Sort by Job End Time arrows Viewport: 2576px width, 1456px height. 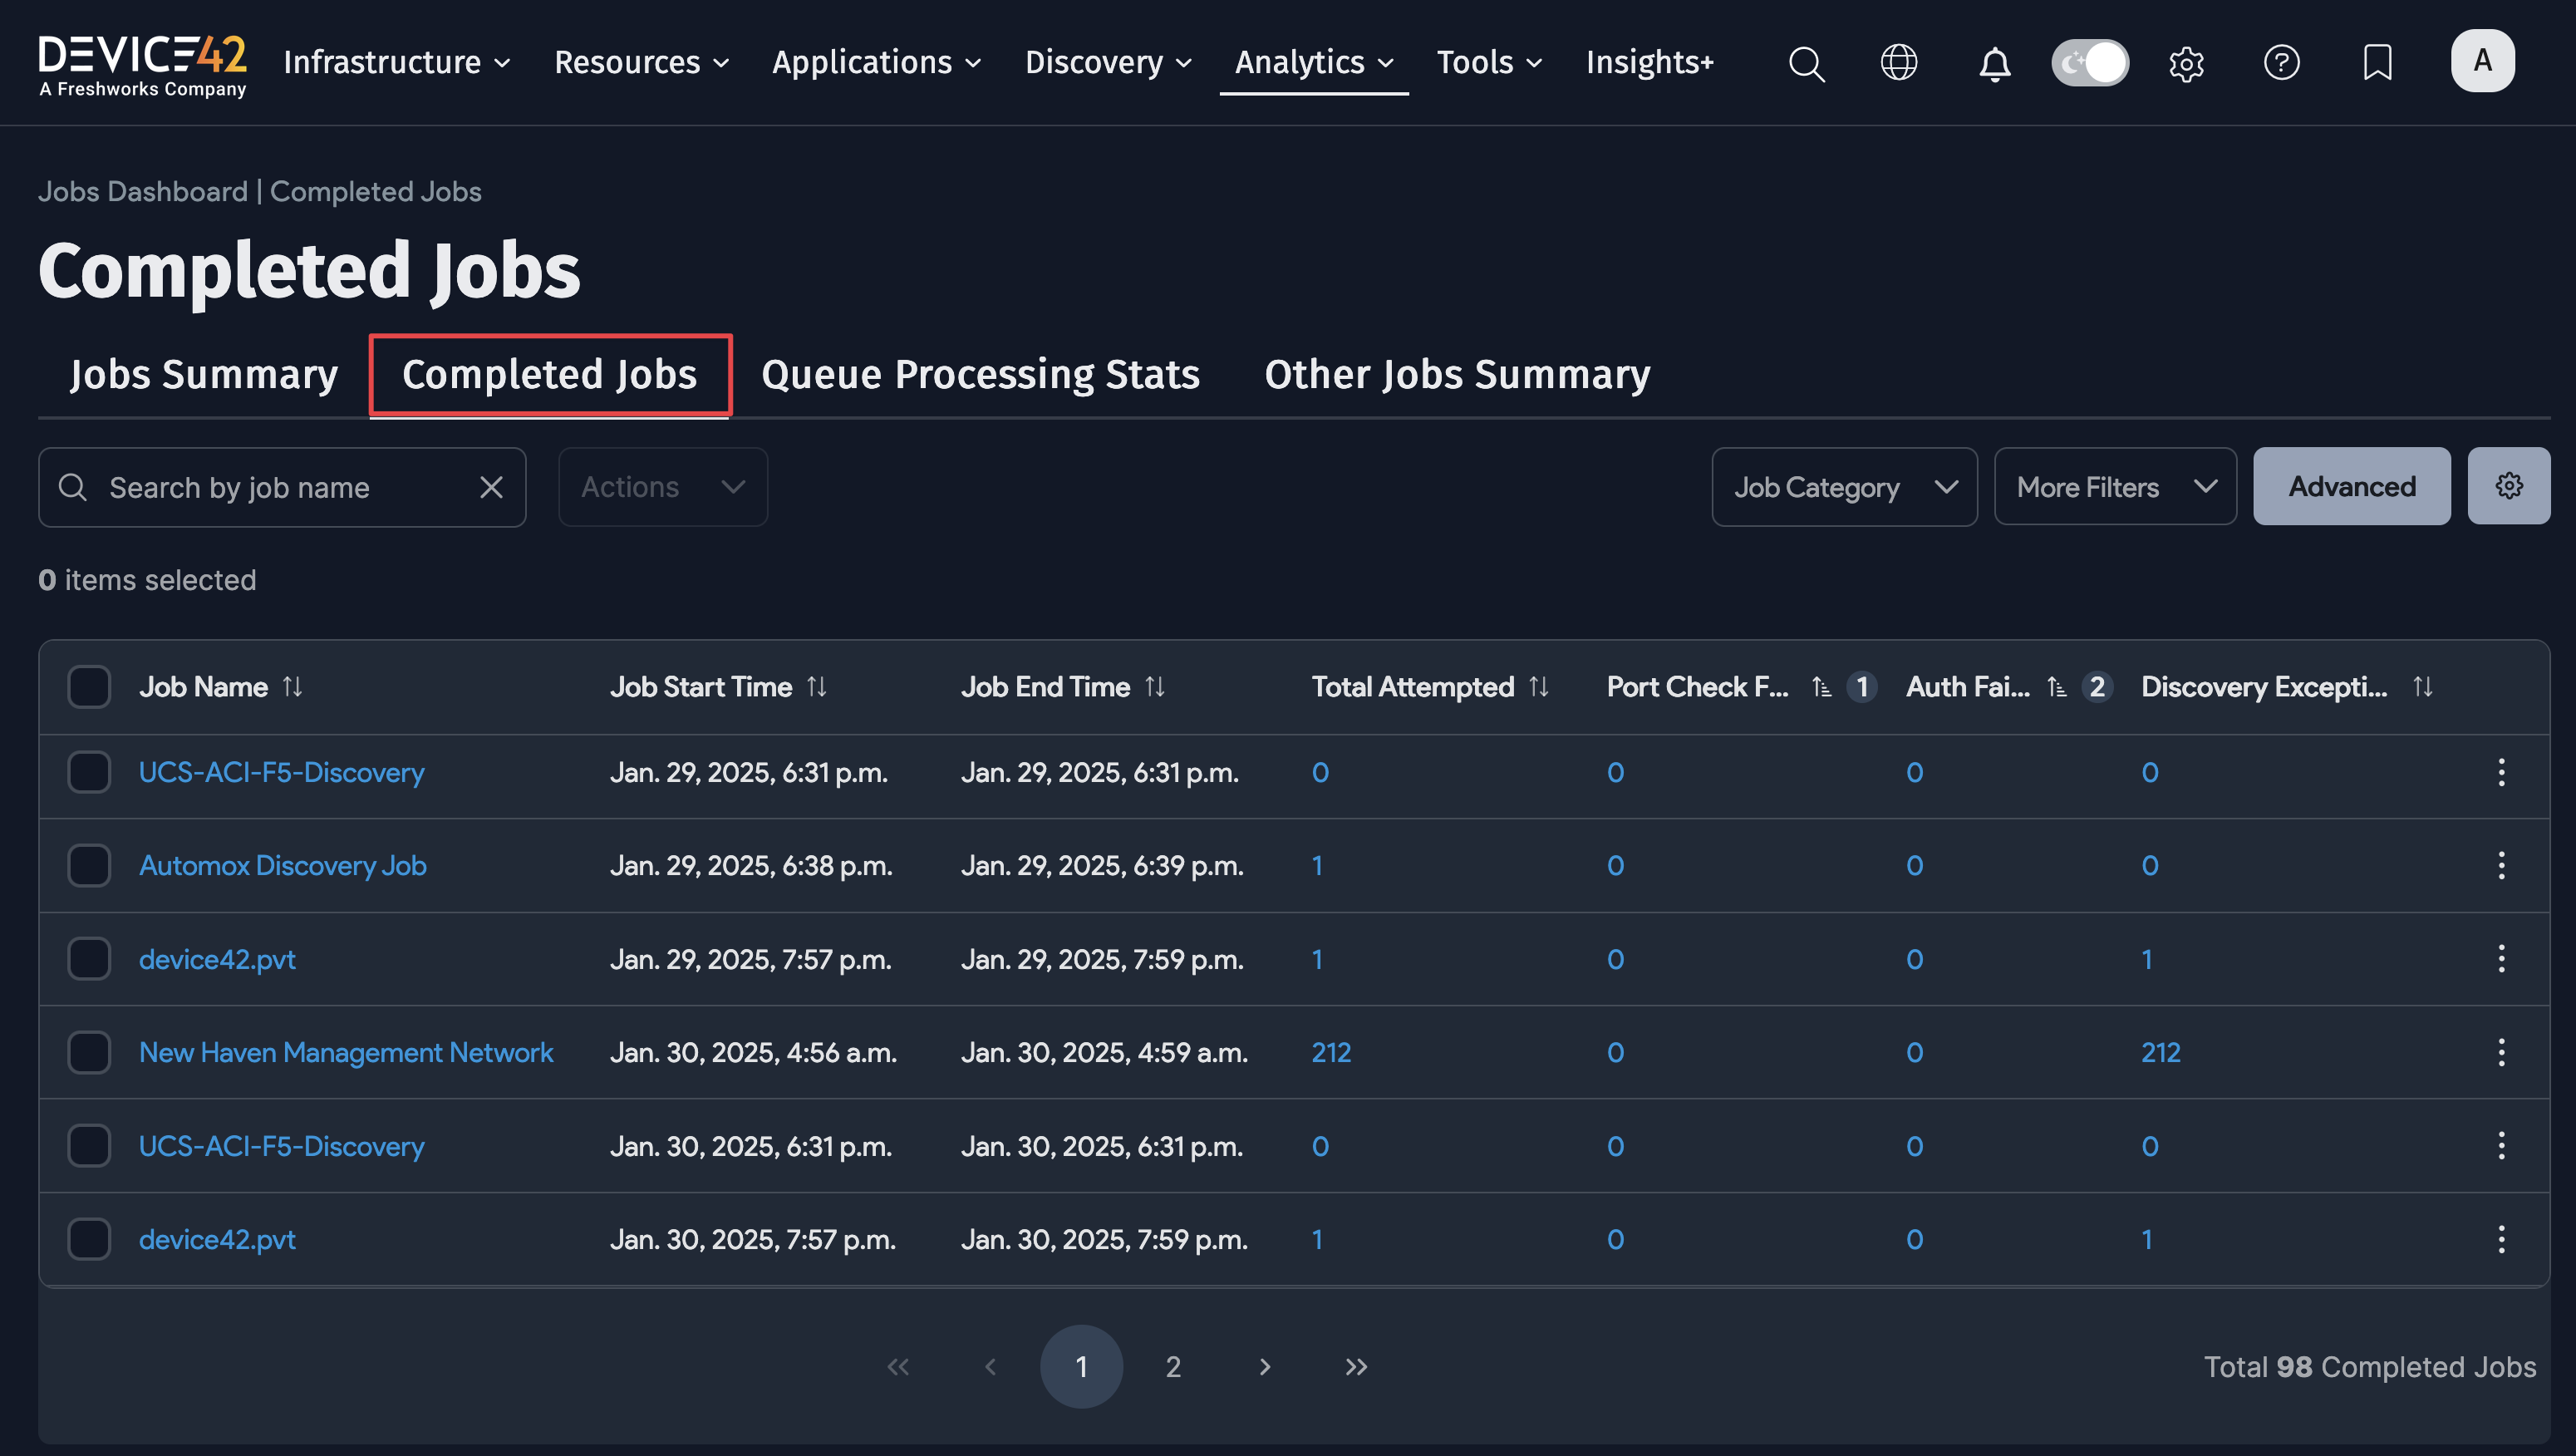(1155, 687)
